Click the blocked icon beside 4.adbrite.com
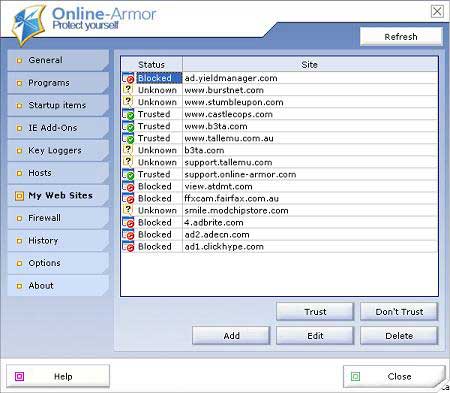The width and height of the screenshot is (450, 393). pos(128,222)
